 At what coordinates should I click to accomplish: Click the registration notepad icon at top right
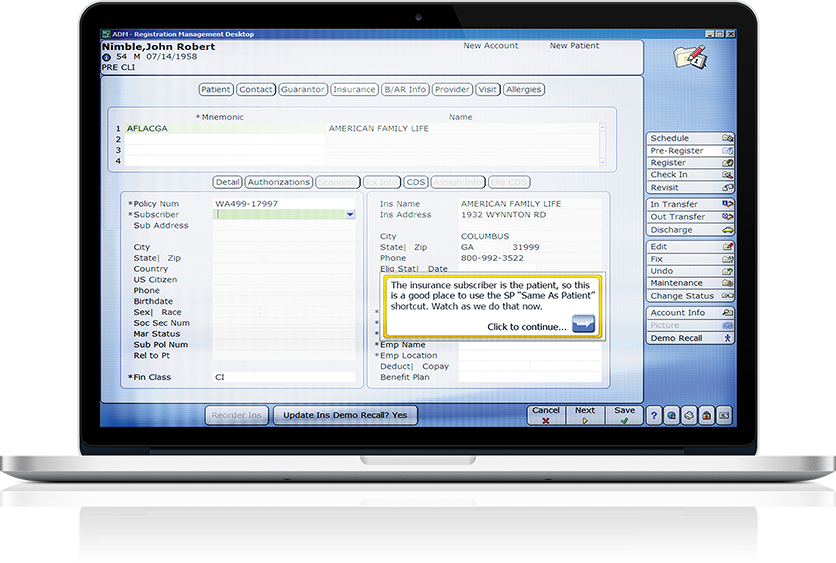pos(689,58)
